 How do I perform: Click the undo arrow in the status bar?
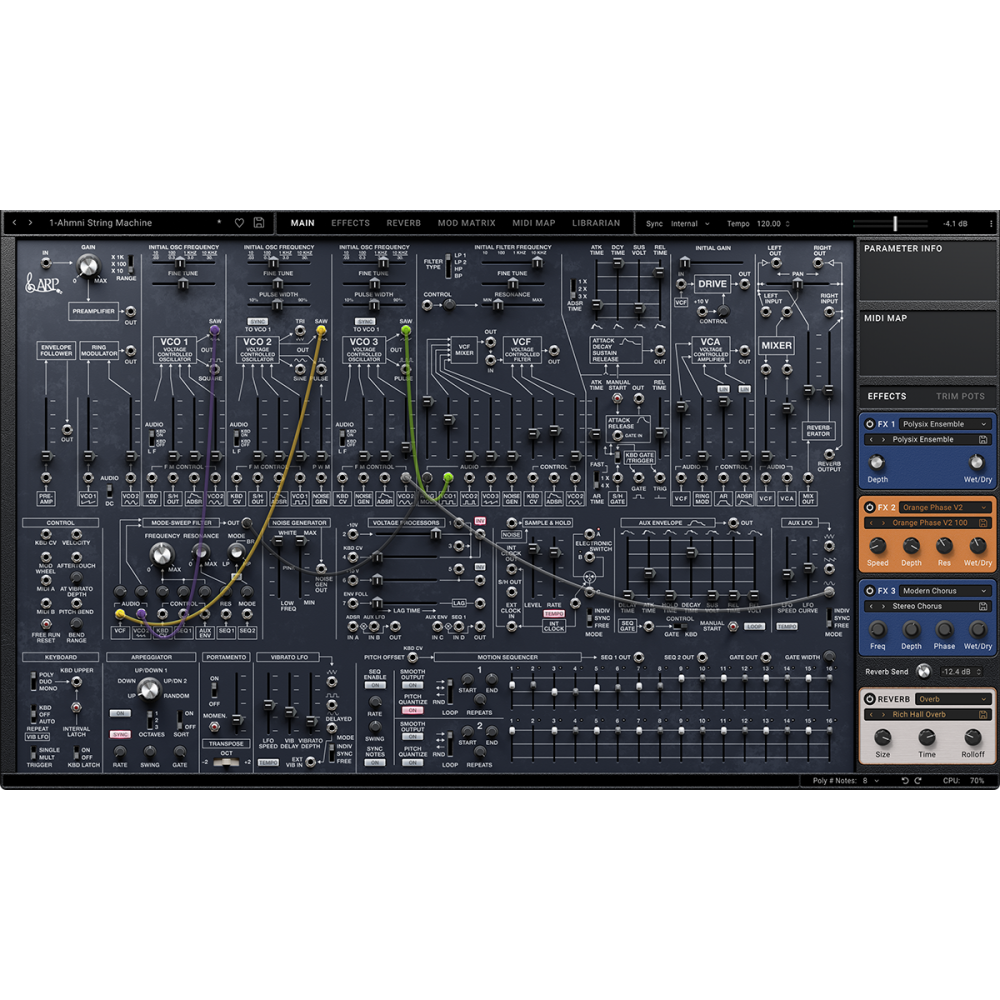pyautogui.click(x=905, y=780)
